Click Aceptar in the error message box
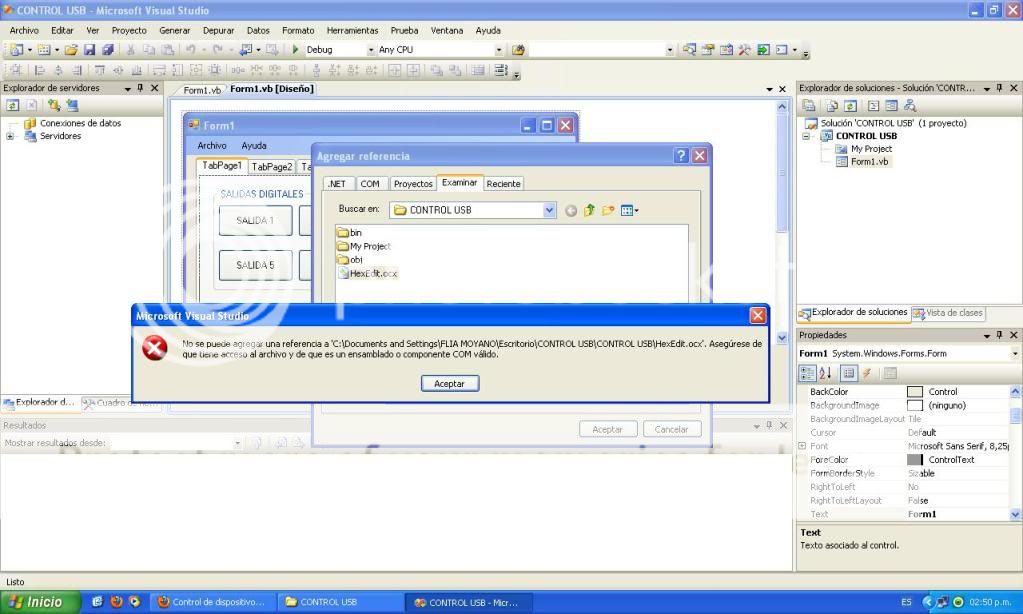The width and height of the screenshot is (1023, 614). pyautogui.click(x=450, y=384)
